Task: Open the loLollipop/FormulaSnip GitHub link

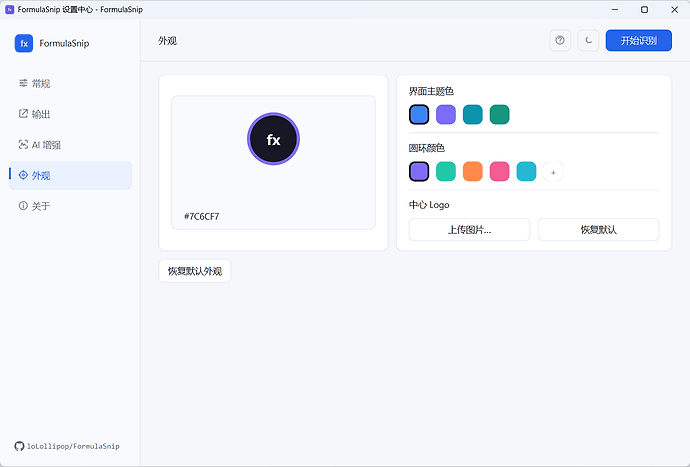Action: pos(73,446)
